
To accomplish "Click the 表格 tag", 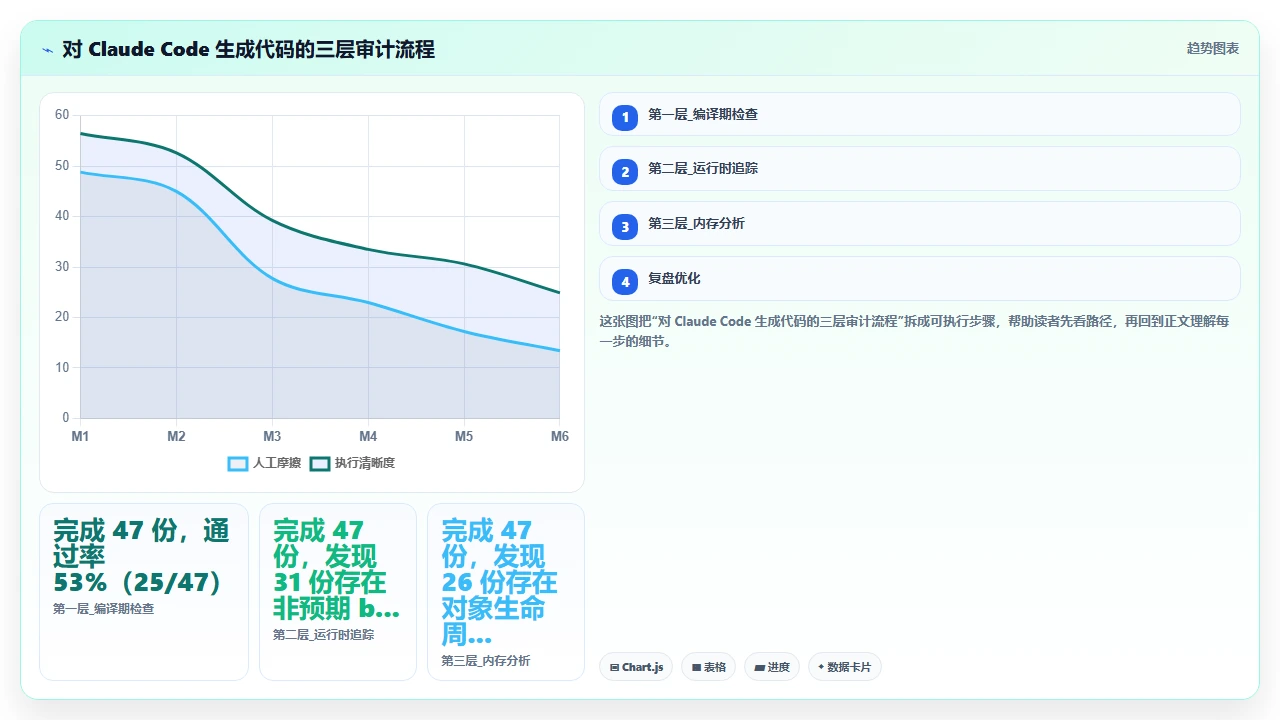I will [709, 667].
